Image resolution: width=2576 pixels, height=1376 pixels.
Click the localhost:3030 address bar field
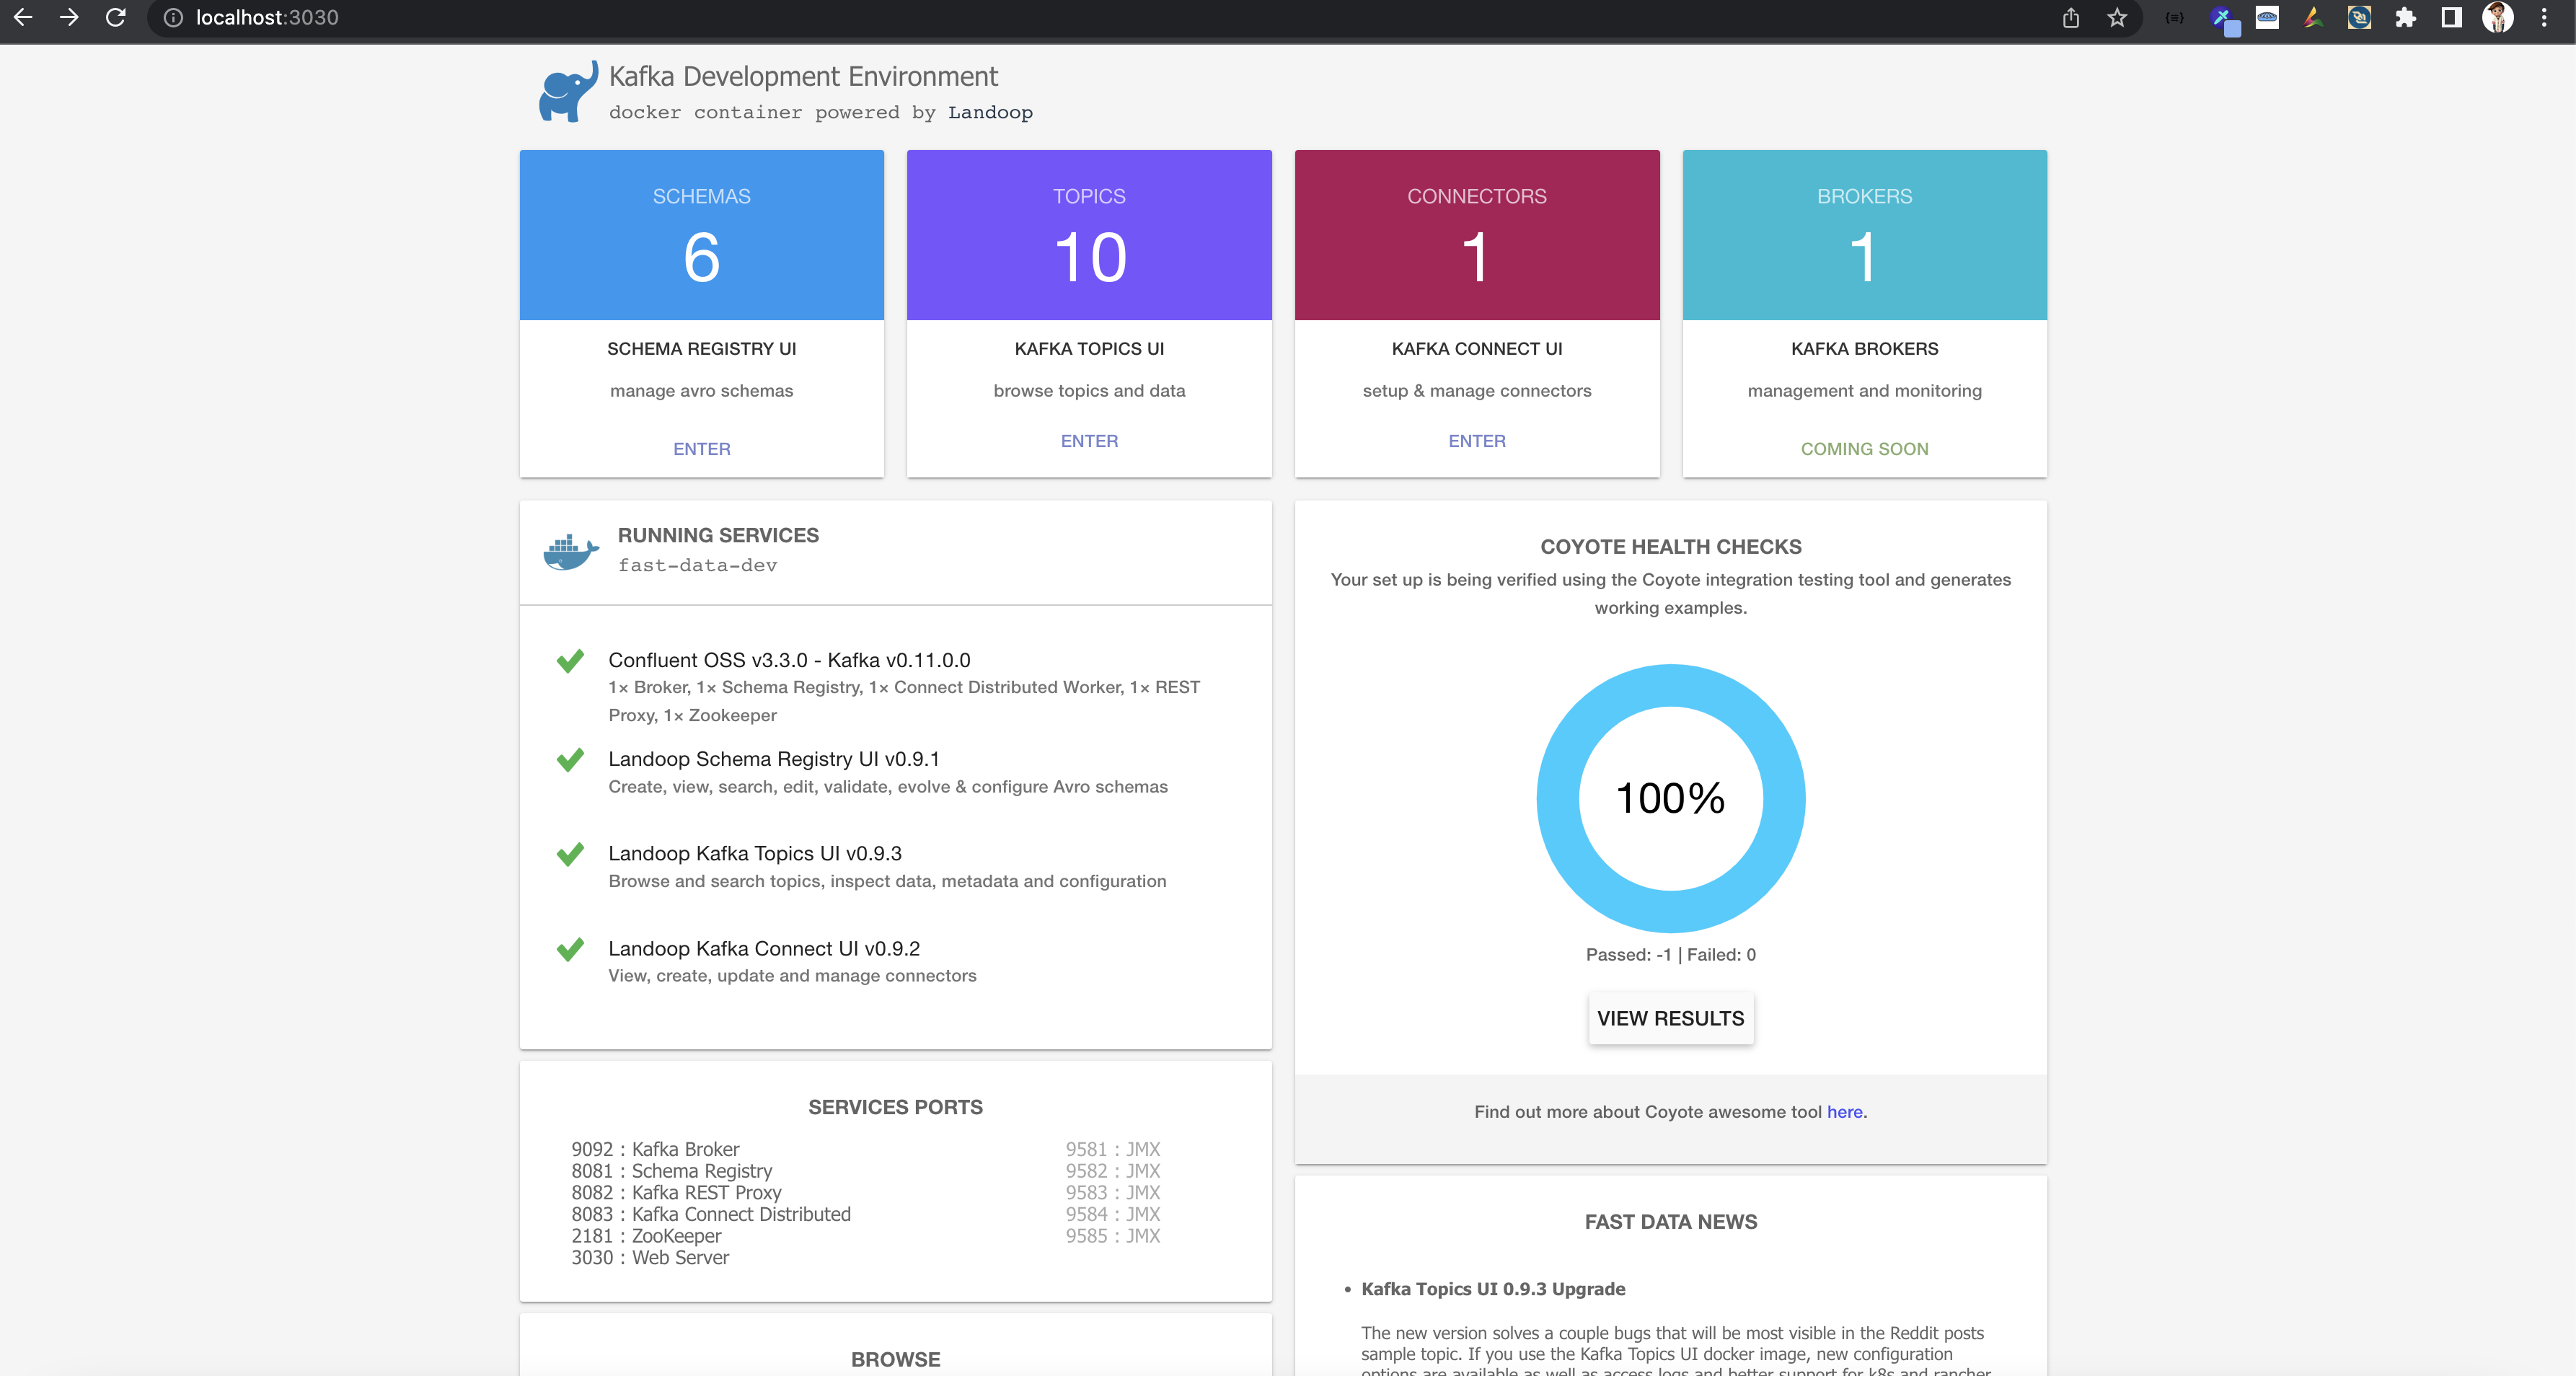click(x=265, y=17)
